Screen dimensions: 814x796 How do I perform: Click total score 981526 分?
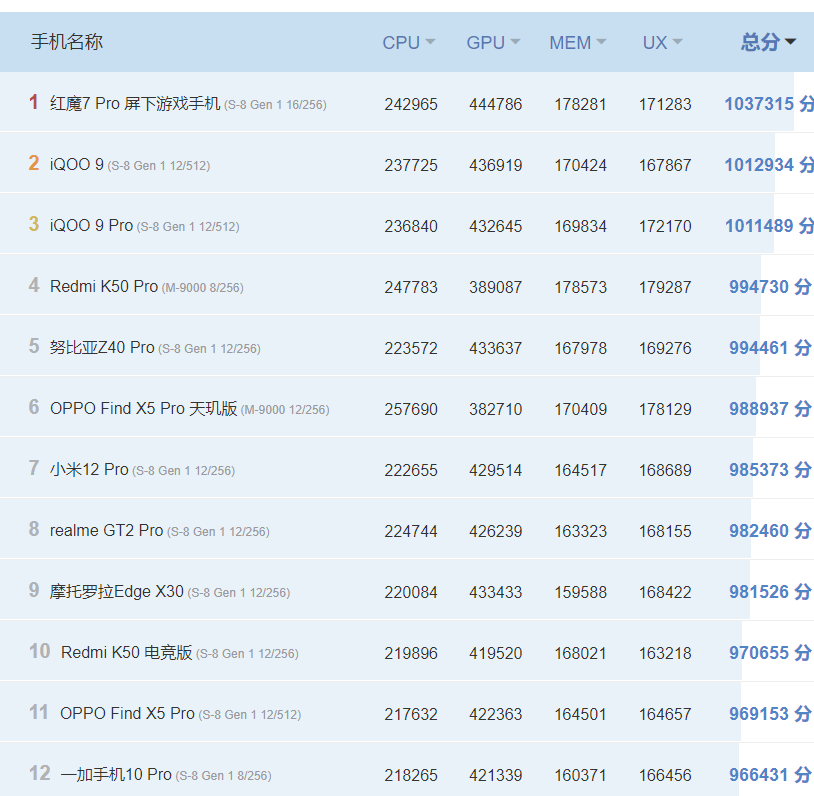[x=770, y=592]
